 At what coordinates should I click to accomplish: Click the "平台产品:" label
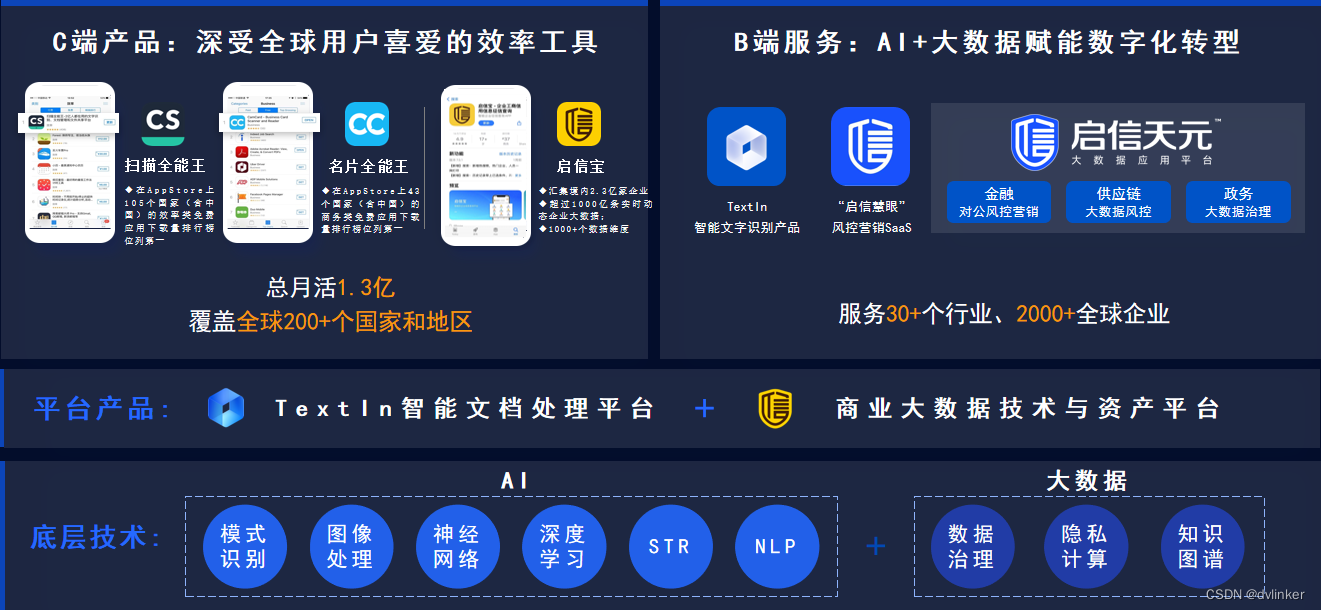click(x=102, y=409)
